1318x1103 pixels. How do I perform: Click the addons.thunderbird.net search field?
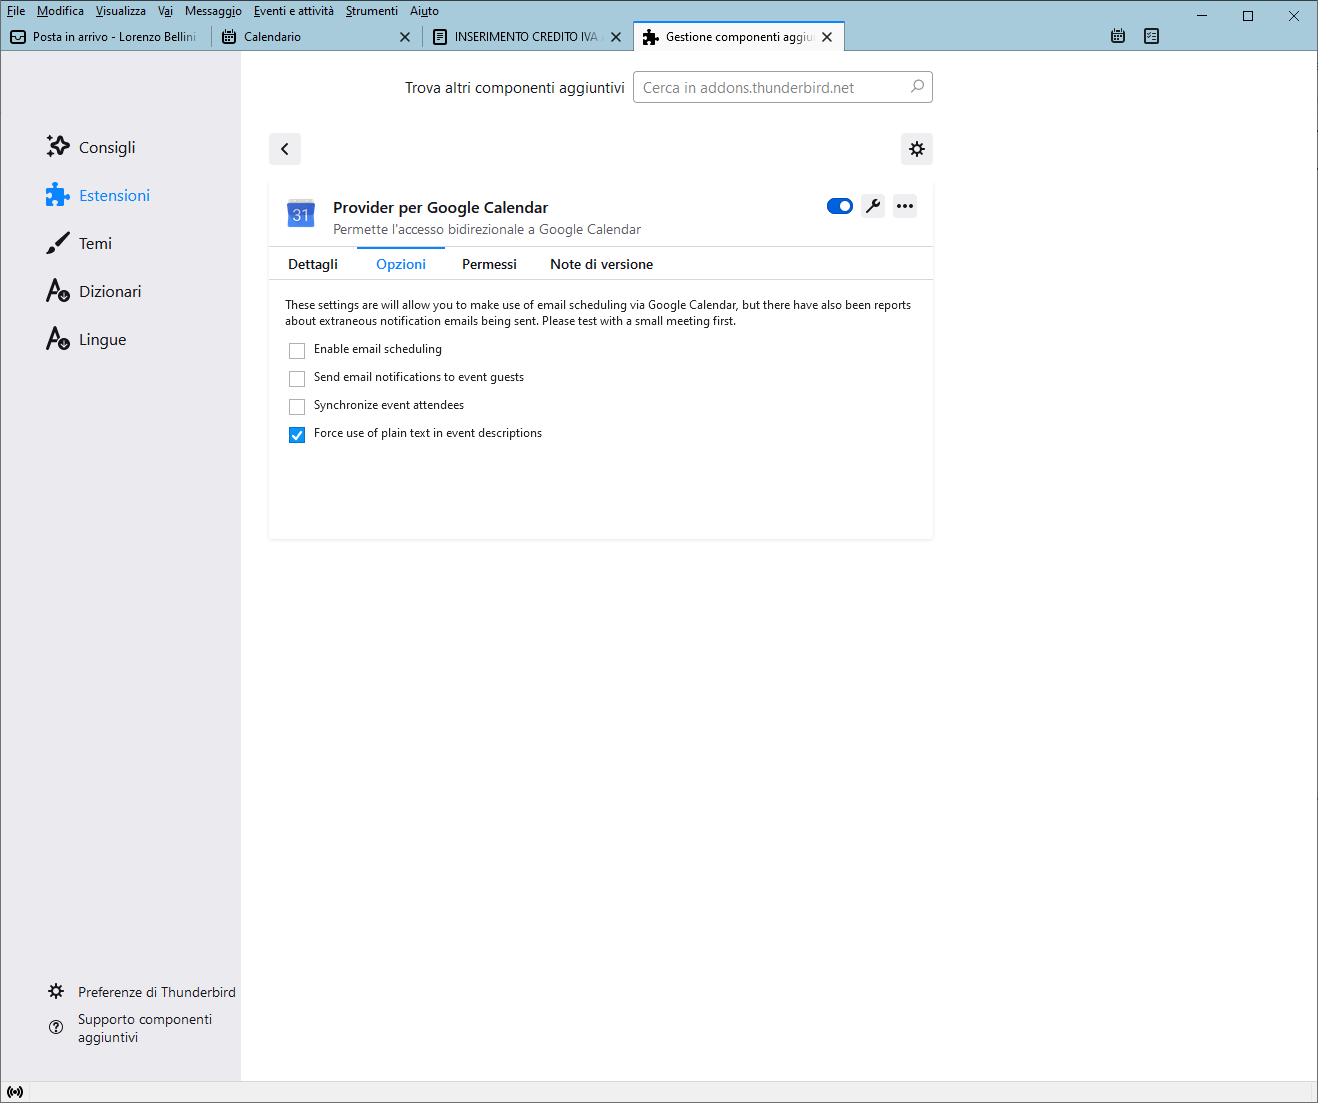pyautogui.click(x=783, y=87)
